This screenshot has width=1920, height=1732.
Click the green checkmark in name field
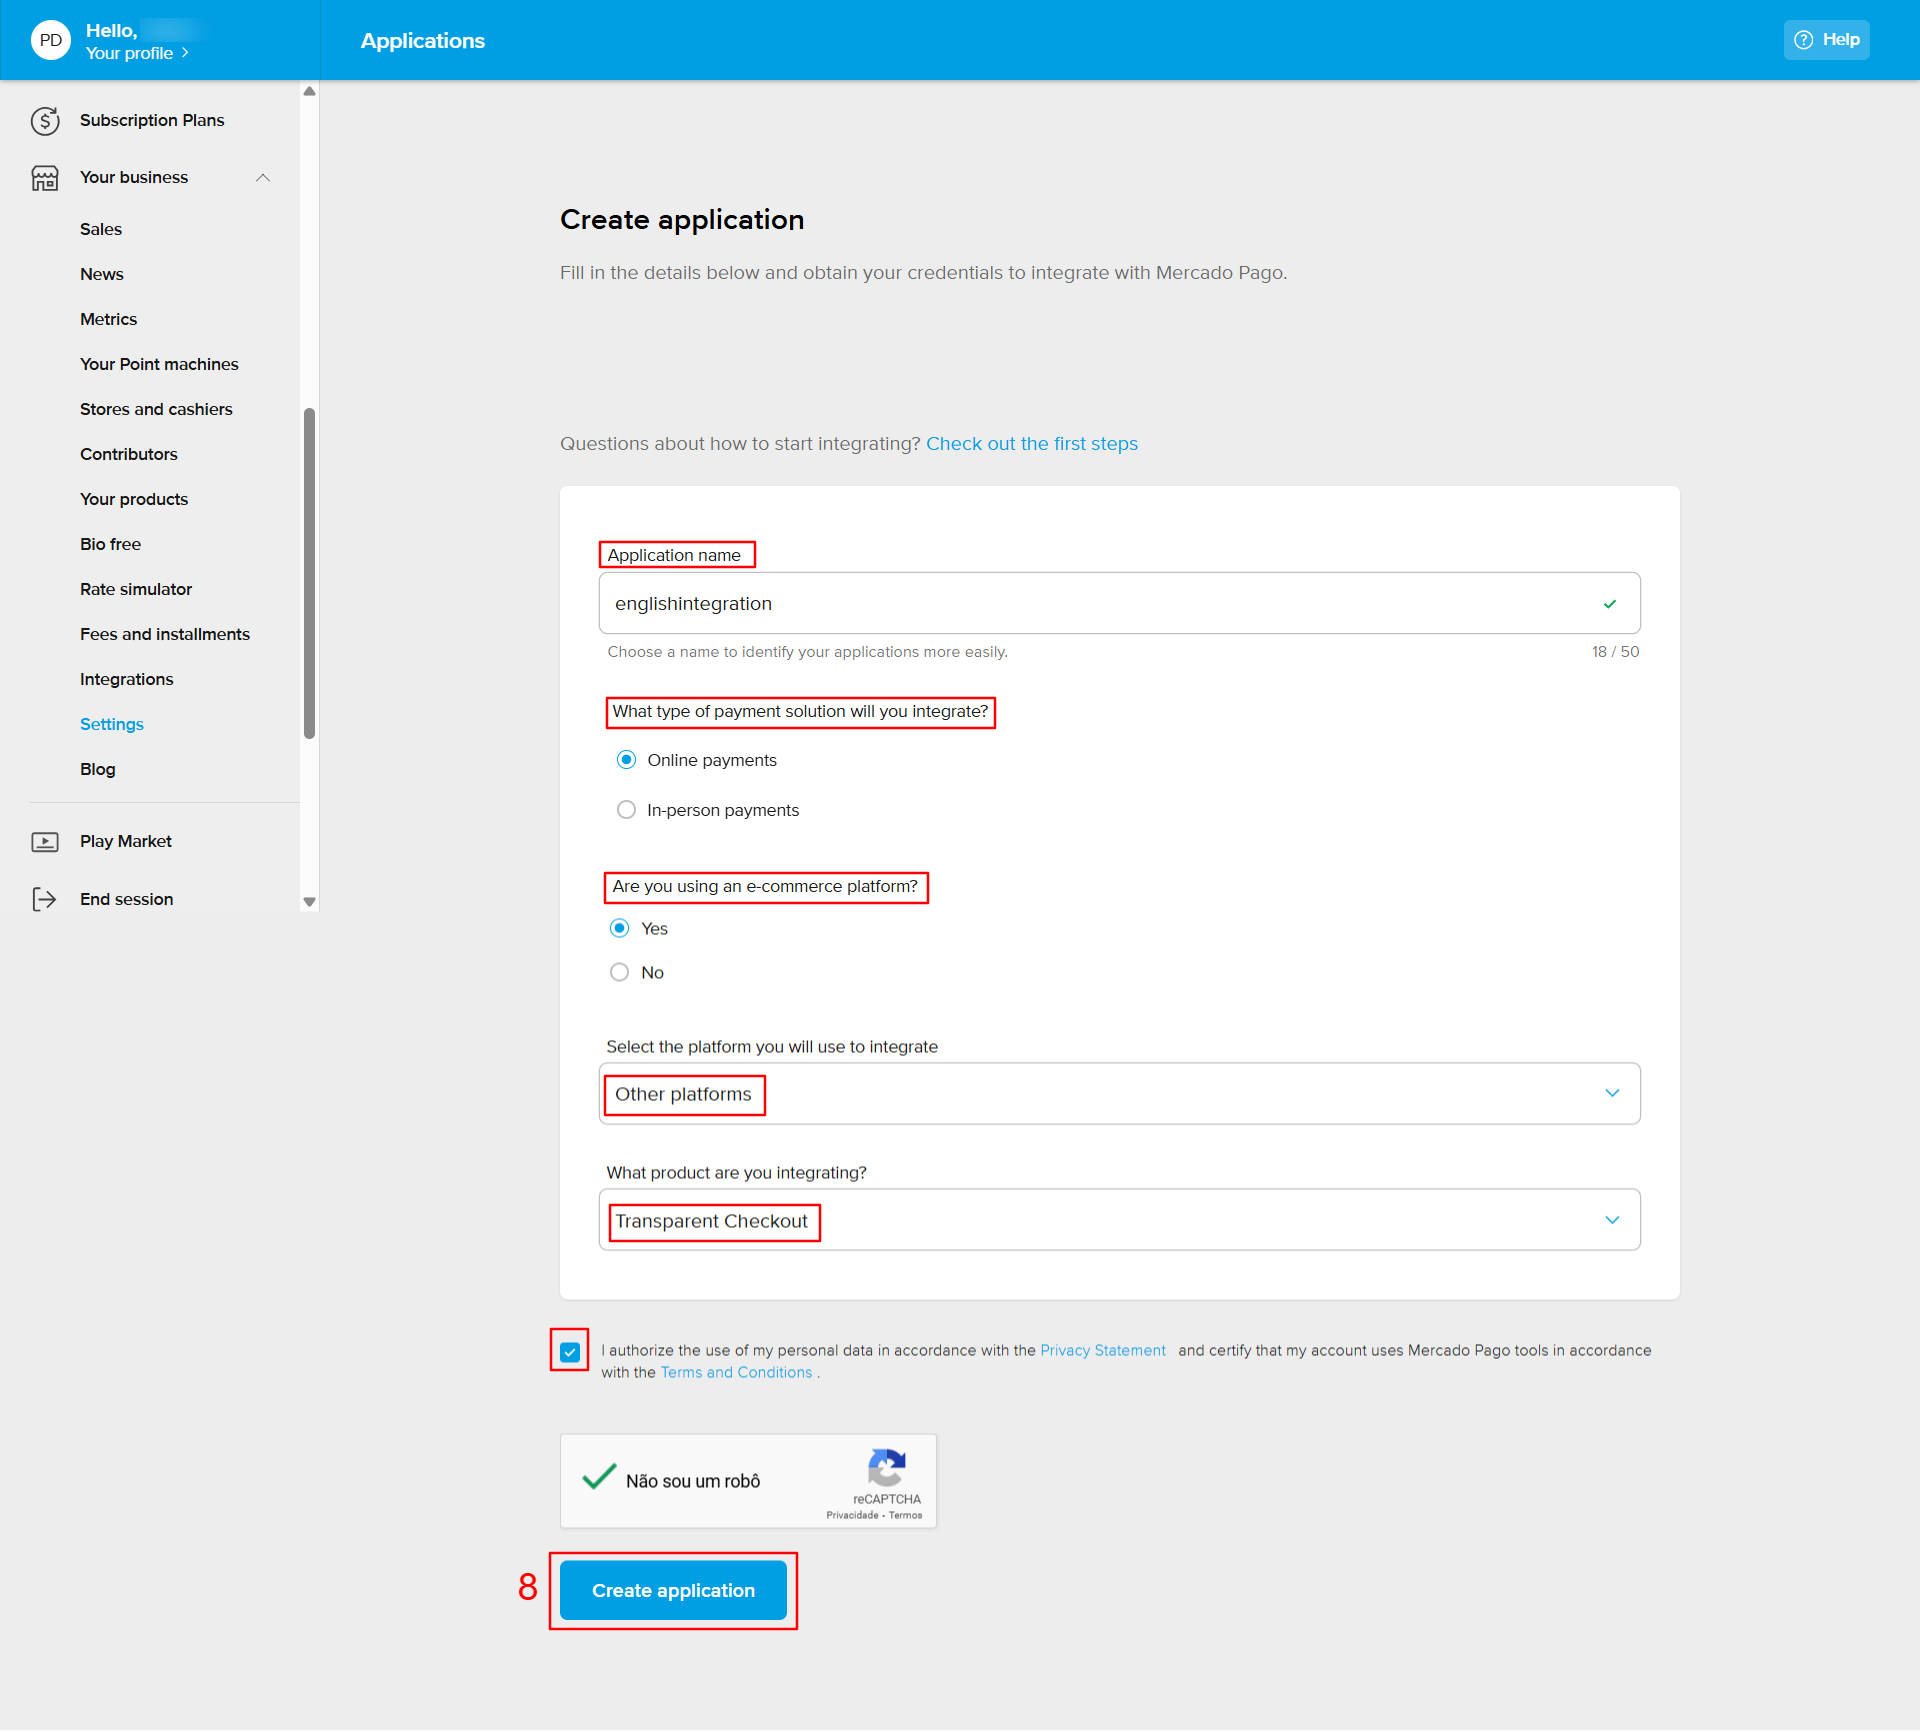pos(1610,604)
